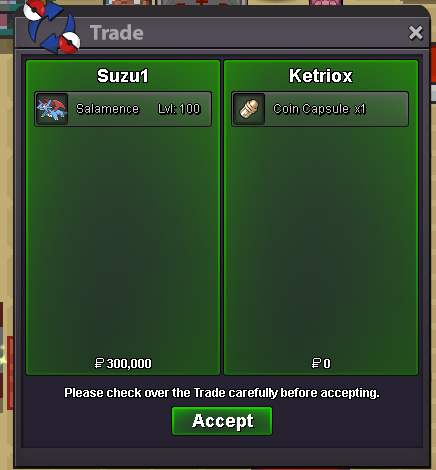Click Ketriox's 0 money offer
Screen dimensions: 436x470
[x=321, y=363]
